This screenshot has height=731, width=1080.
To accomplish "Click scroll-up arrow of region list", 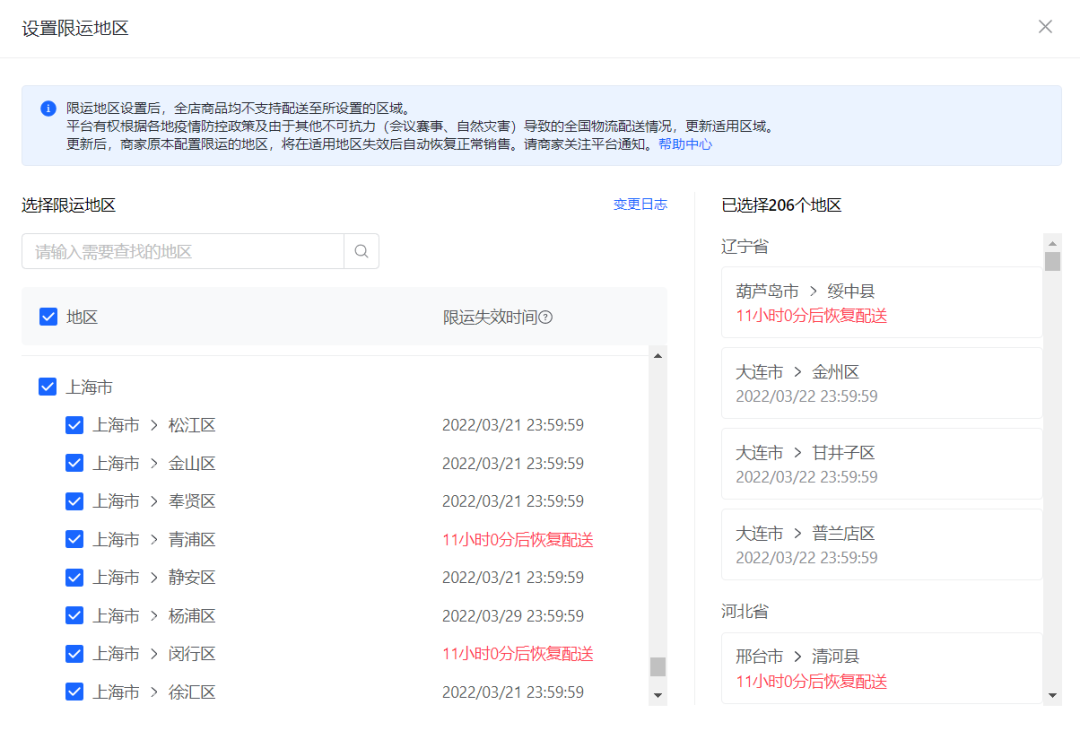I will (657, 355).
